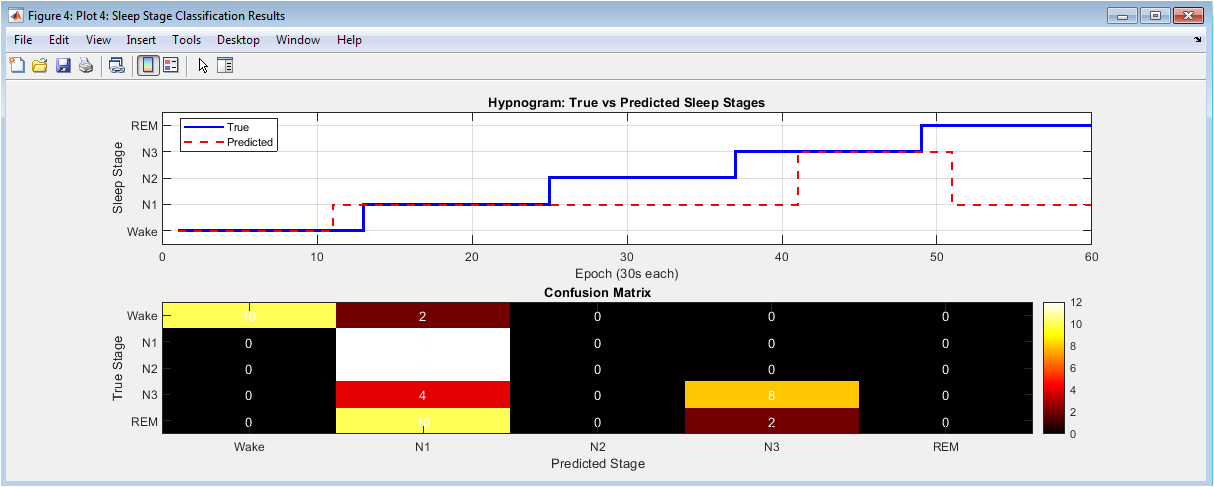
Task: Expand the Tools menu
Action: pos(186,40)
